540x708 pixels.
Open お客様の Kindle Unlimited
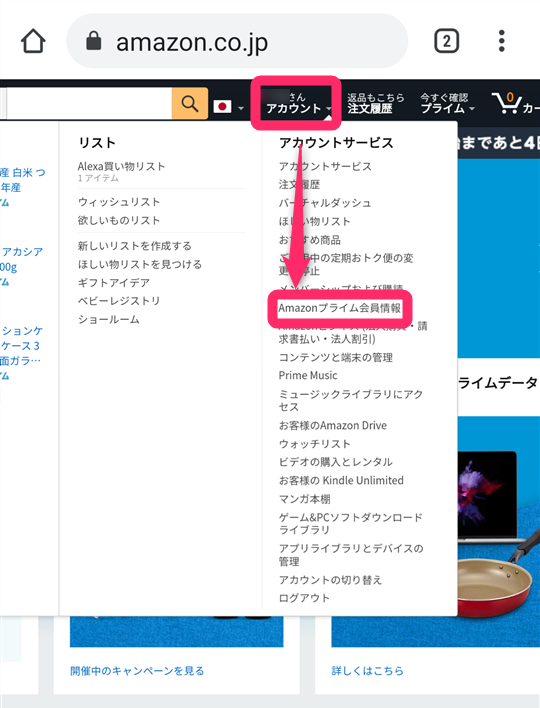click(341, 480)
